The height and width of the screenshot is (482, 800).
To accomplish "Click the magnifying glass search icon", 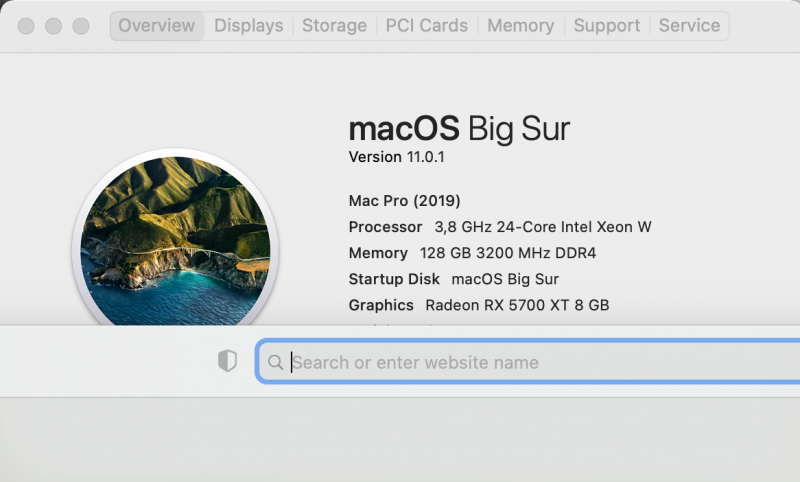I will click(276, 362).
